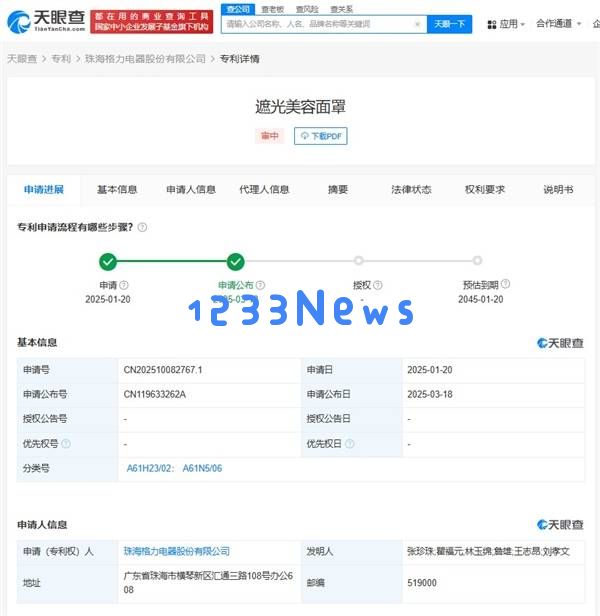This screenshot has height=616, width=600.
Task: Click the address cell 广东省珠海市横琴新区
Action: (208, 583)
